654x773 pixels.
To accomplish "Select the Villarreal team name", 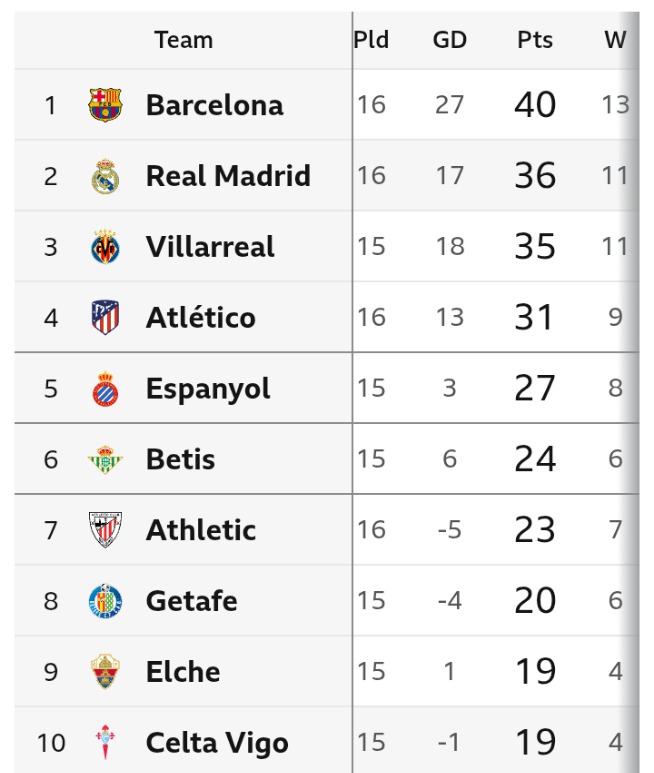I will [x=210, y=247].
